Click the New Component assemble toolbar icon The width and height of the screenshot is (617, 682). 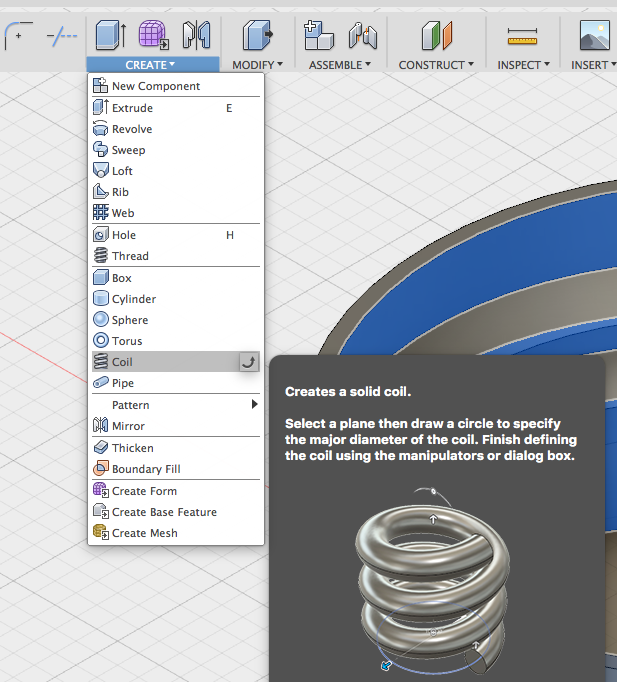[x=318, y=35]
